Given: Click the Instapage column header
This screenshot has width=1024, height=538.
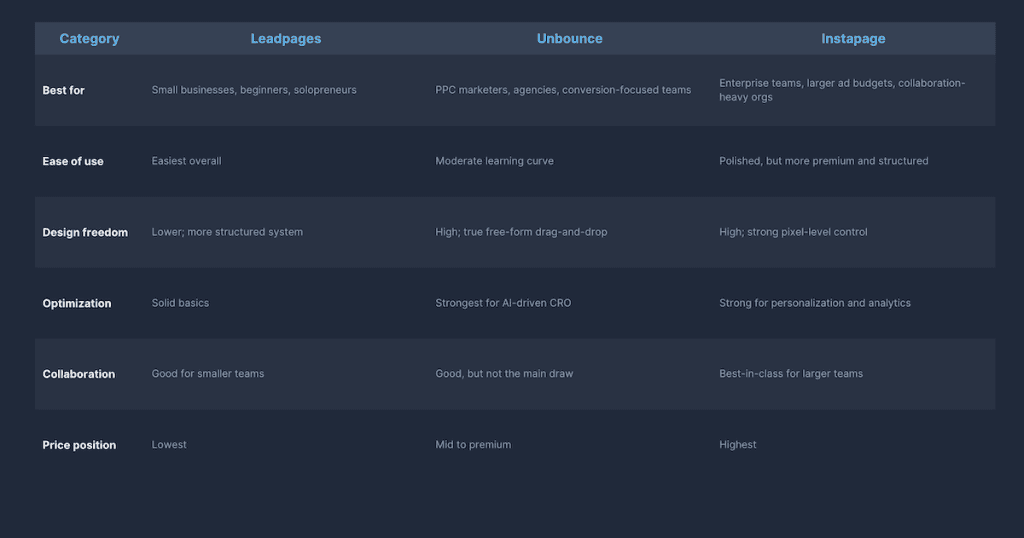Looking at the screenshot, I should (x=853, y=39).
